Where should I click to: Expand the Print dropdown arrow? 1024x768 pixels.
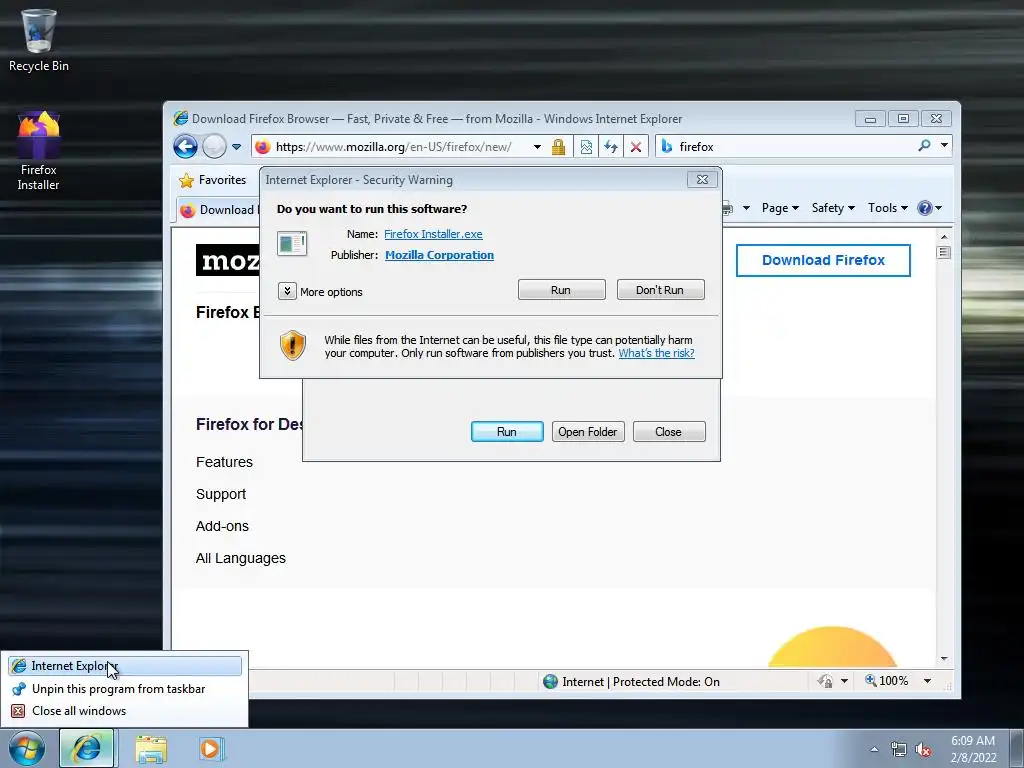click(746, 208)
